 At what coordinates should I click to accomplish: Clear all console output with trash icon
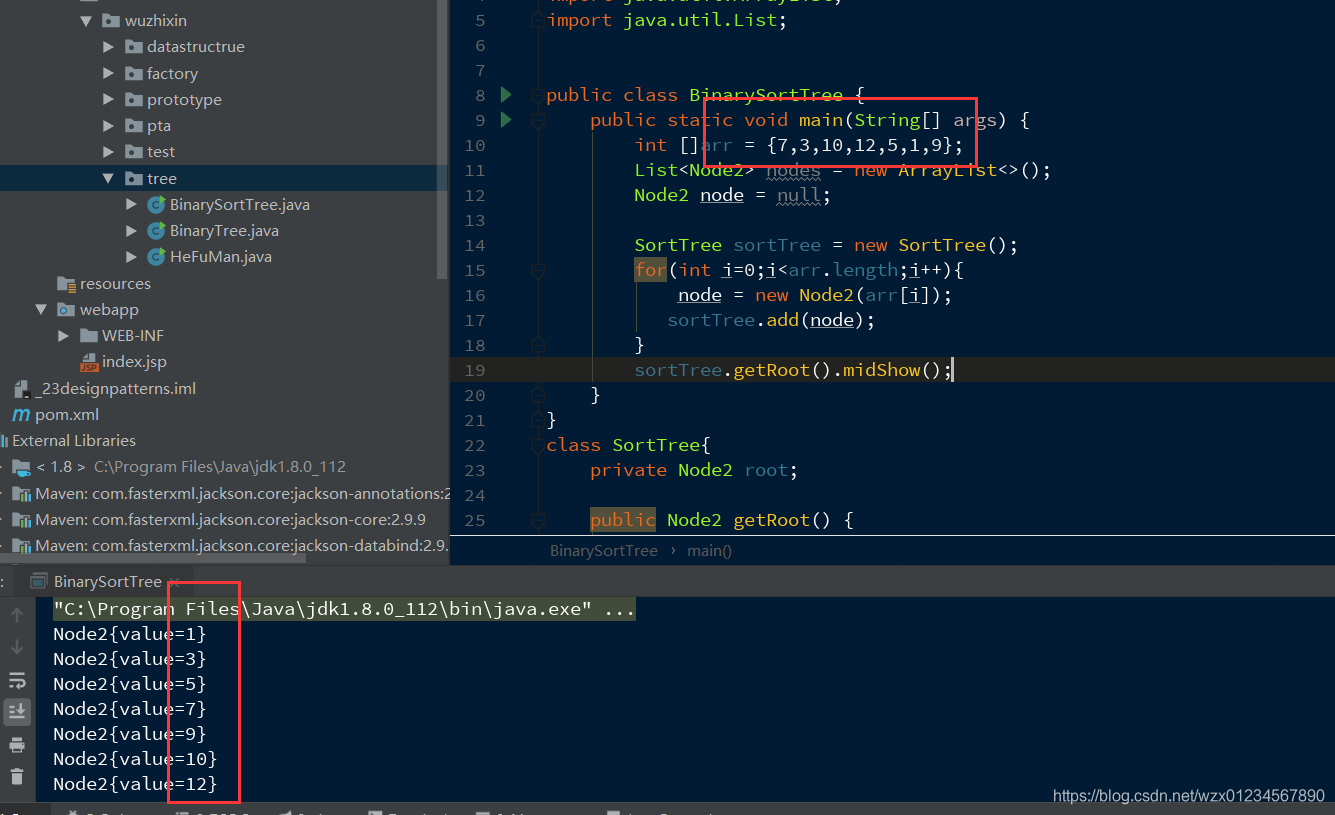(17, 776)
